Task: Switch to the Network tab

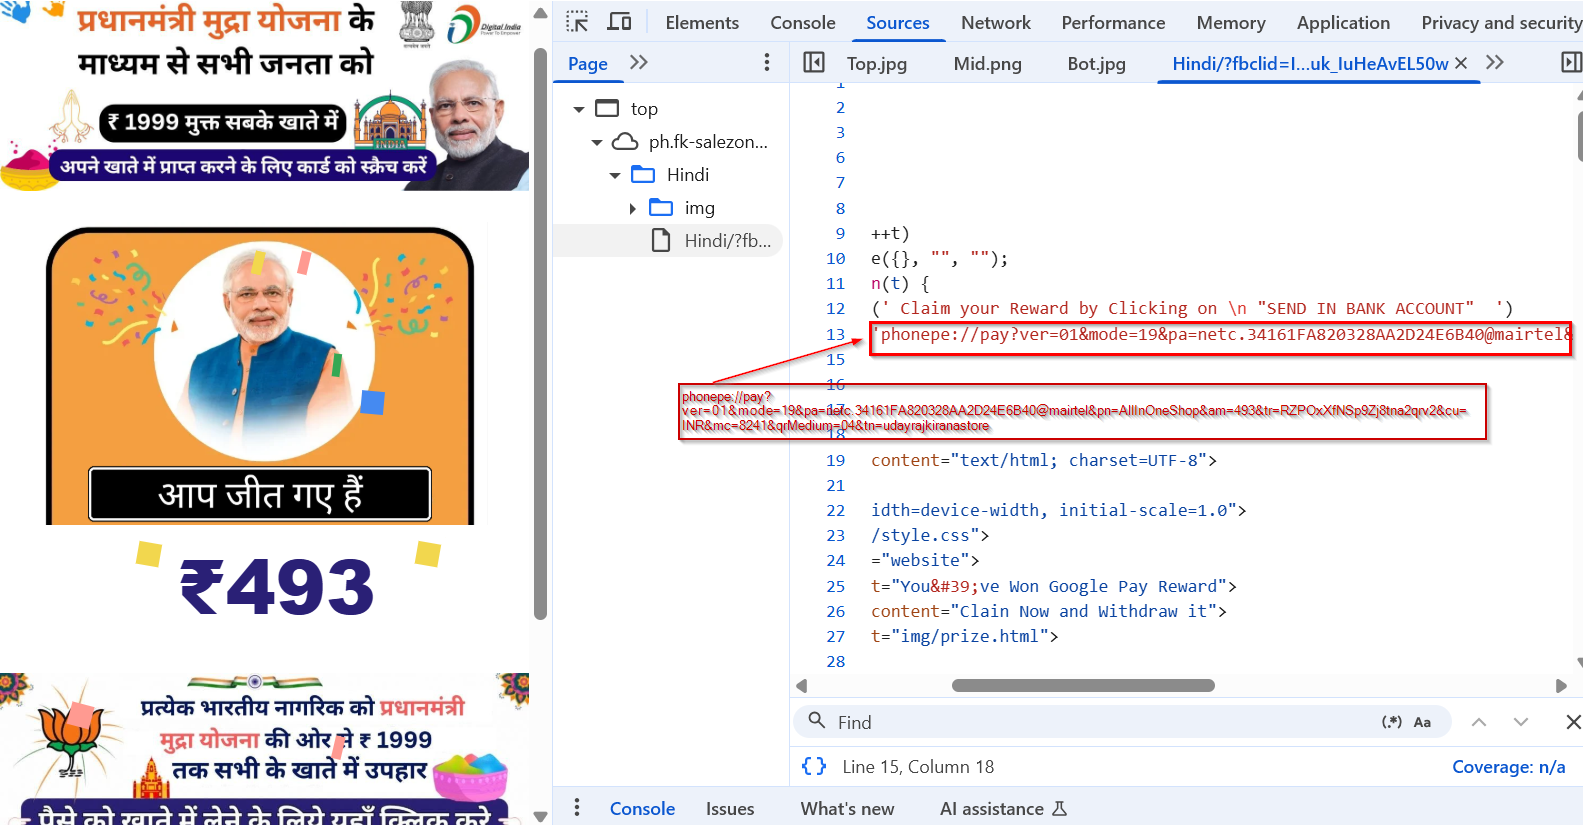Action: (996, 22)
